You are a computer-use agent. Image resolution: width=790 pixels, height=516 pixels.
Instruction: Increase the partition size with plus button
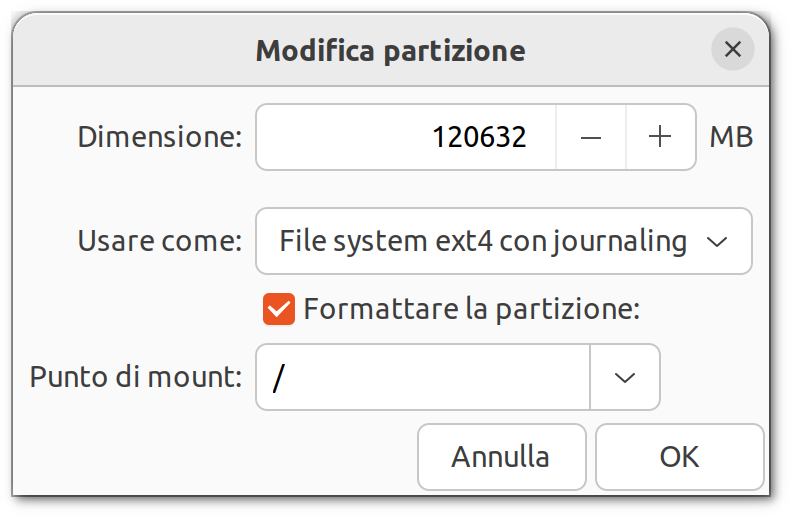tap(660, 137)
